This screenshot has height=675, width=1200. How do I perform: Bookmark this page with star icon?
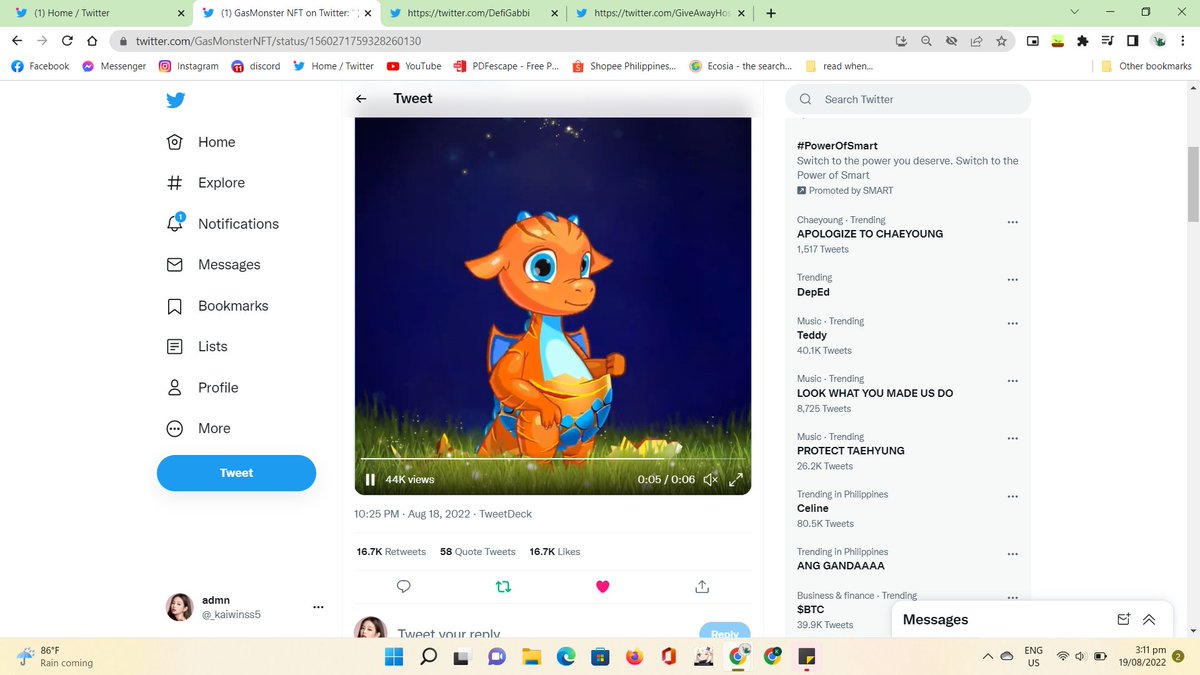[x=1001, y=41]
